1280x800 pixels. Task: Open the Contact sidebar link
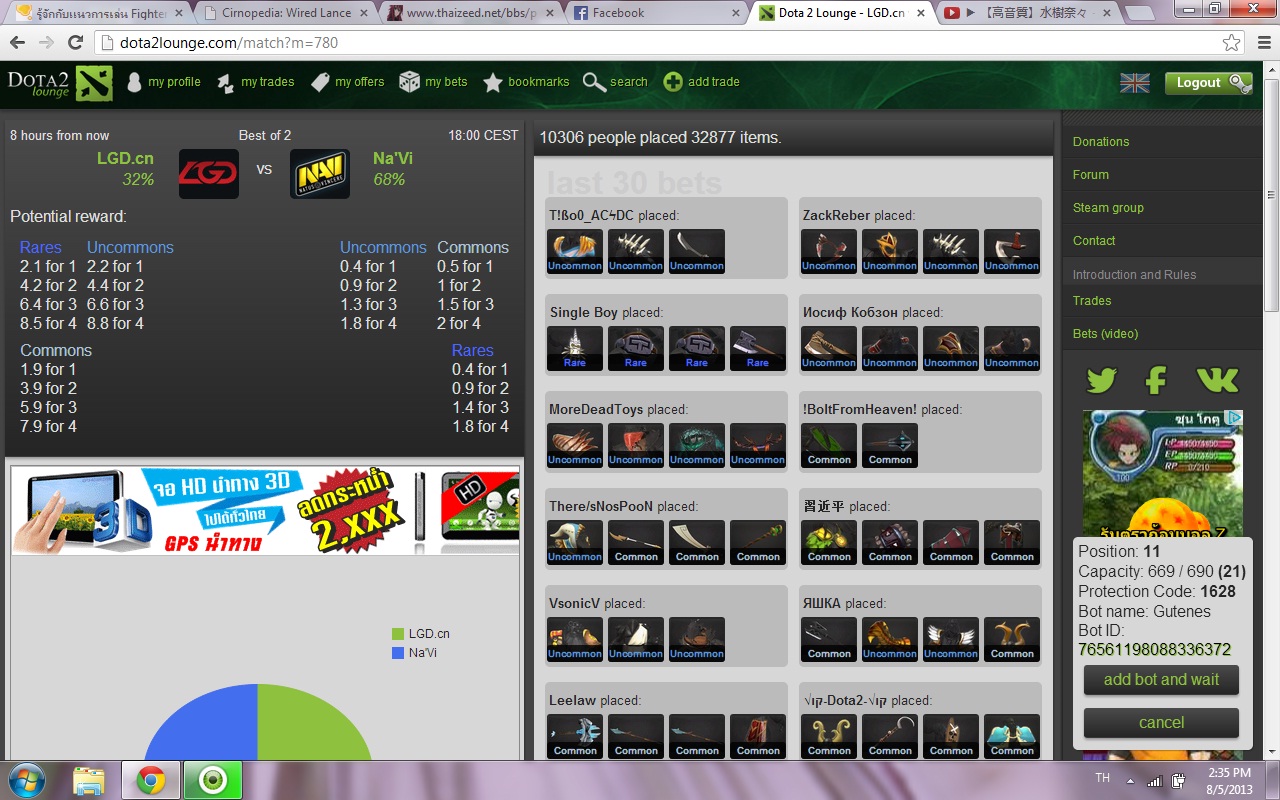pyautogui.click(x=1094, y=241)
